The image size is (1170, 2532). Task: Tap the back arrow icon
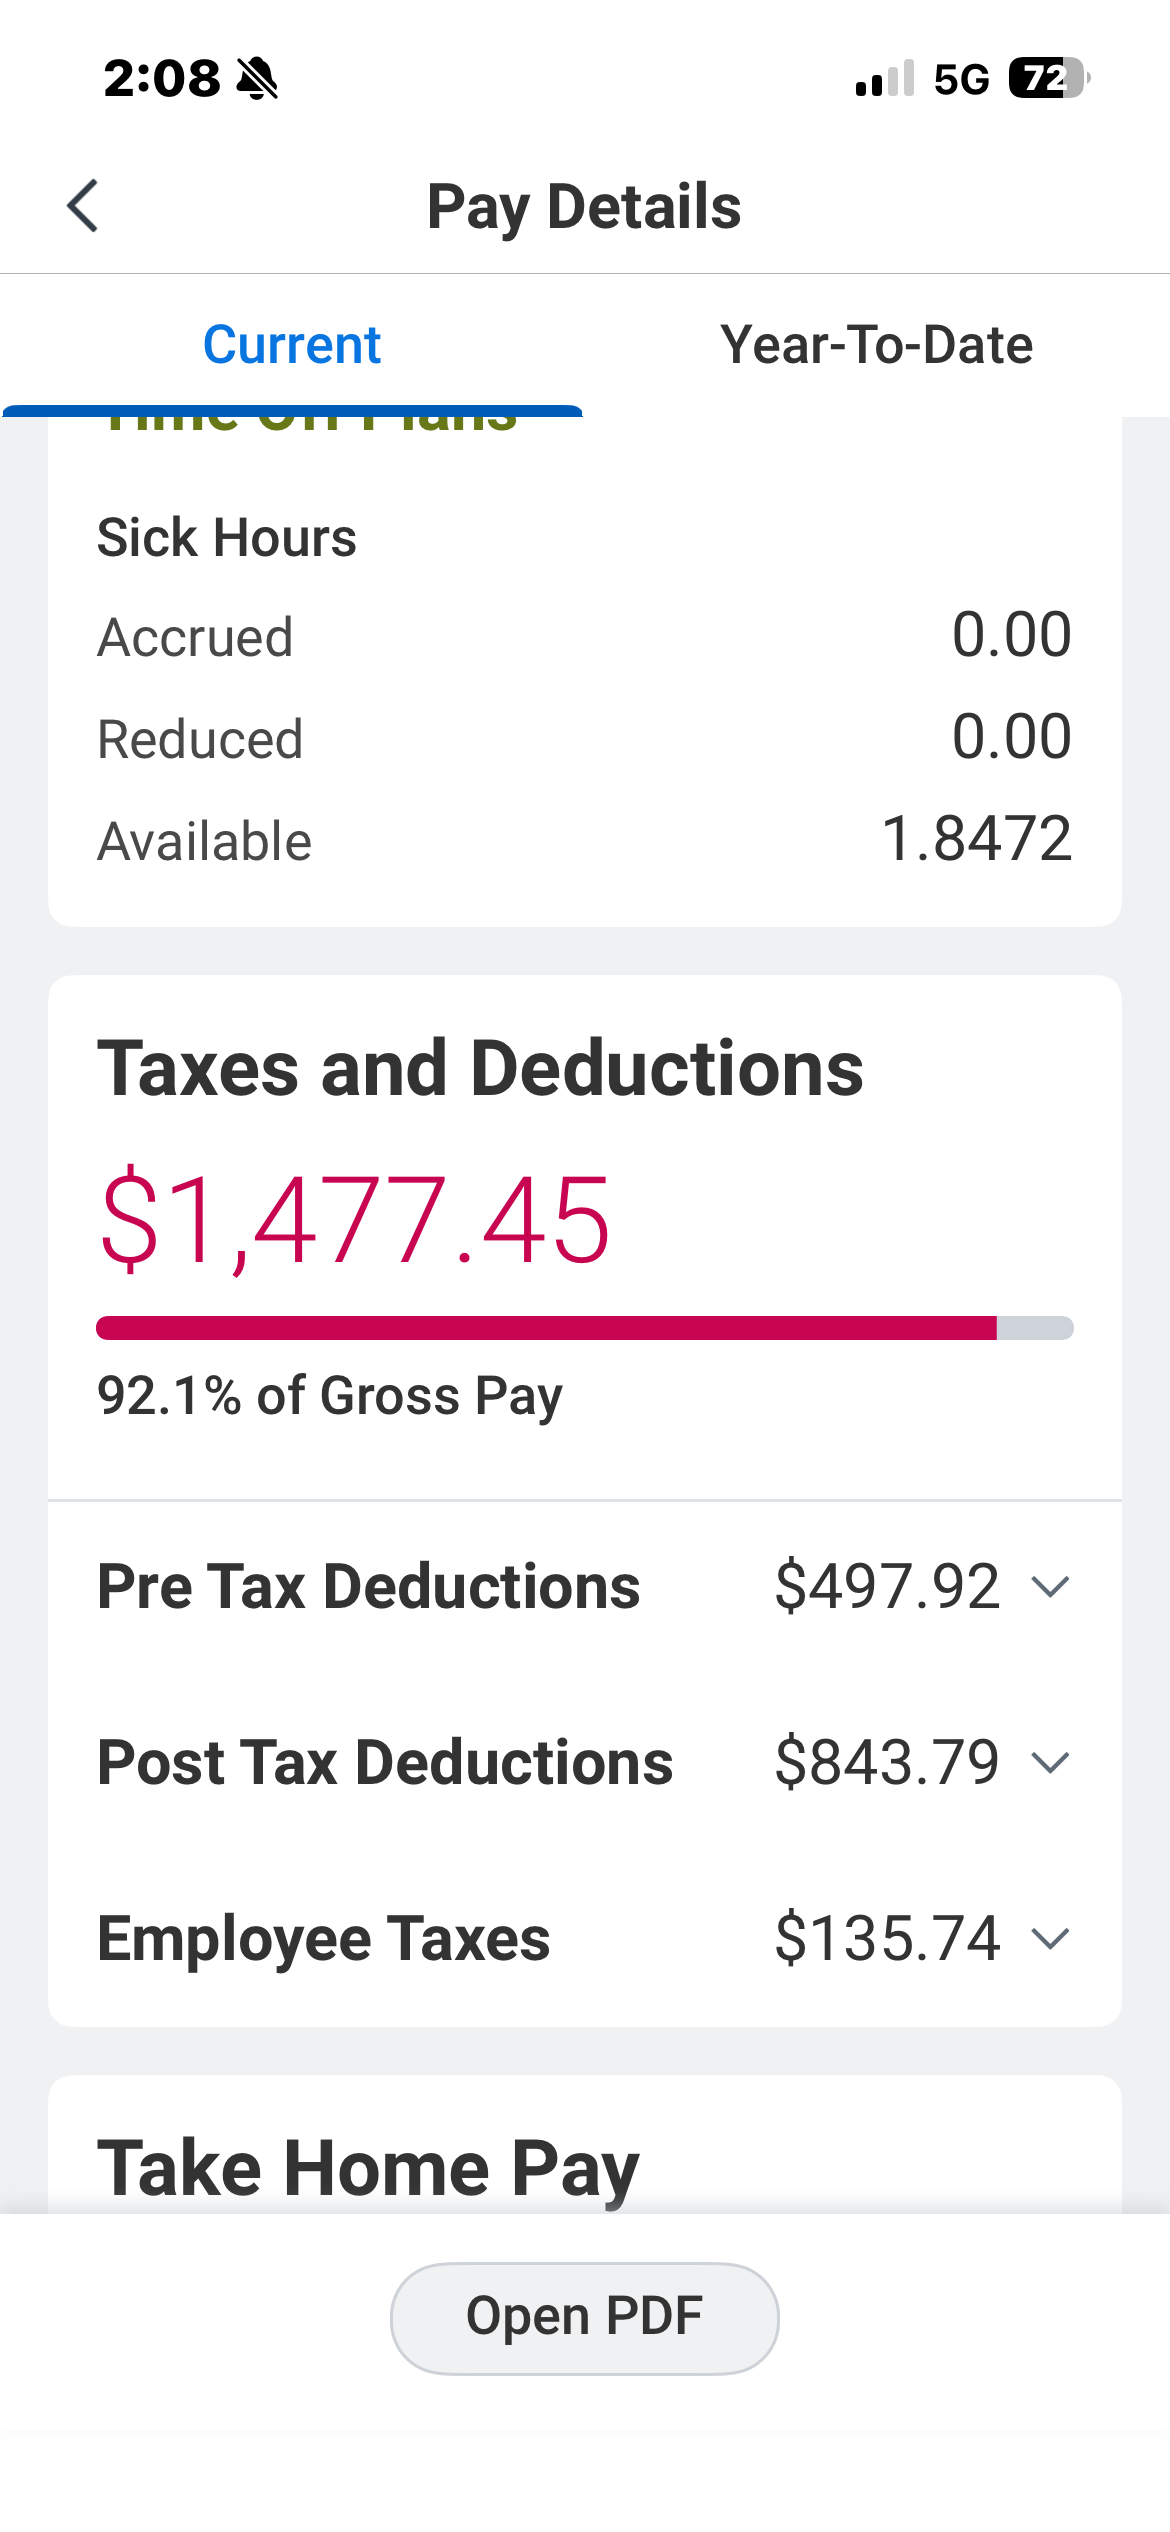coord(83,206)
